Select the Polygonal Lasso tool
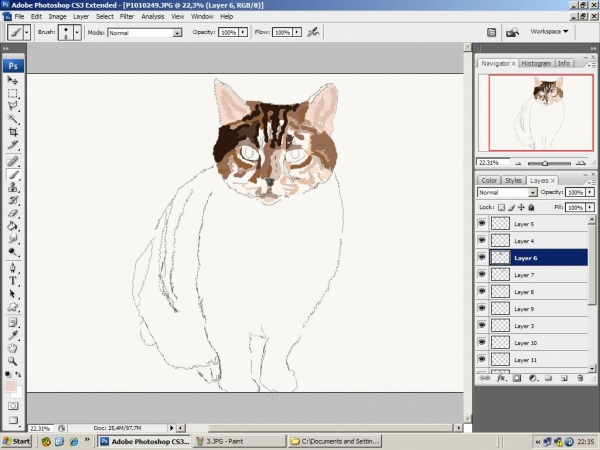600x450 pixels. (13, 106)
